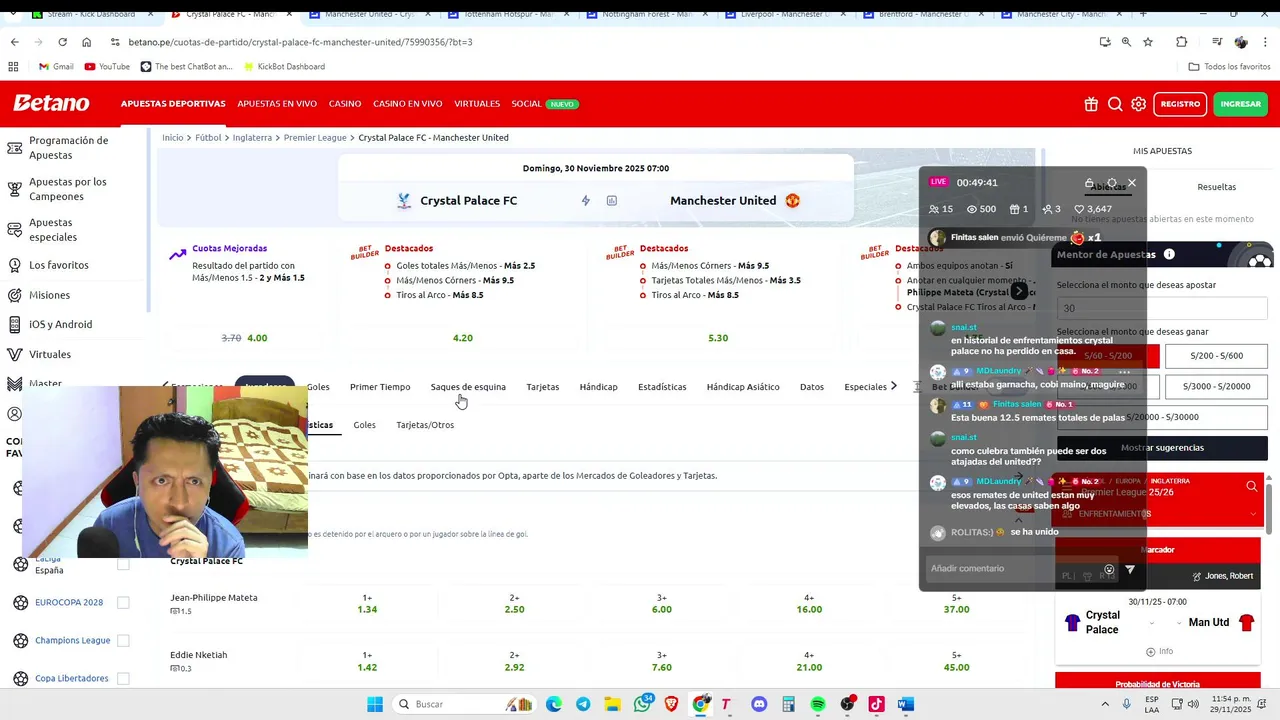
Task: Open Telegram from the taskbar
Action: click(583, 704)
